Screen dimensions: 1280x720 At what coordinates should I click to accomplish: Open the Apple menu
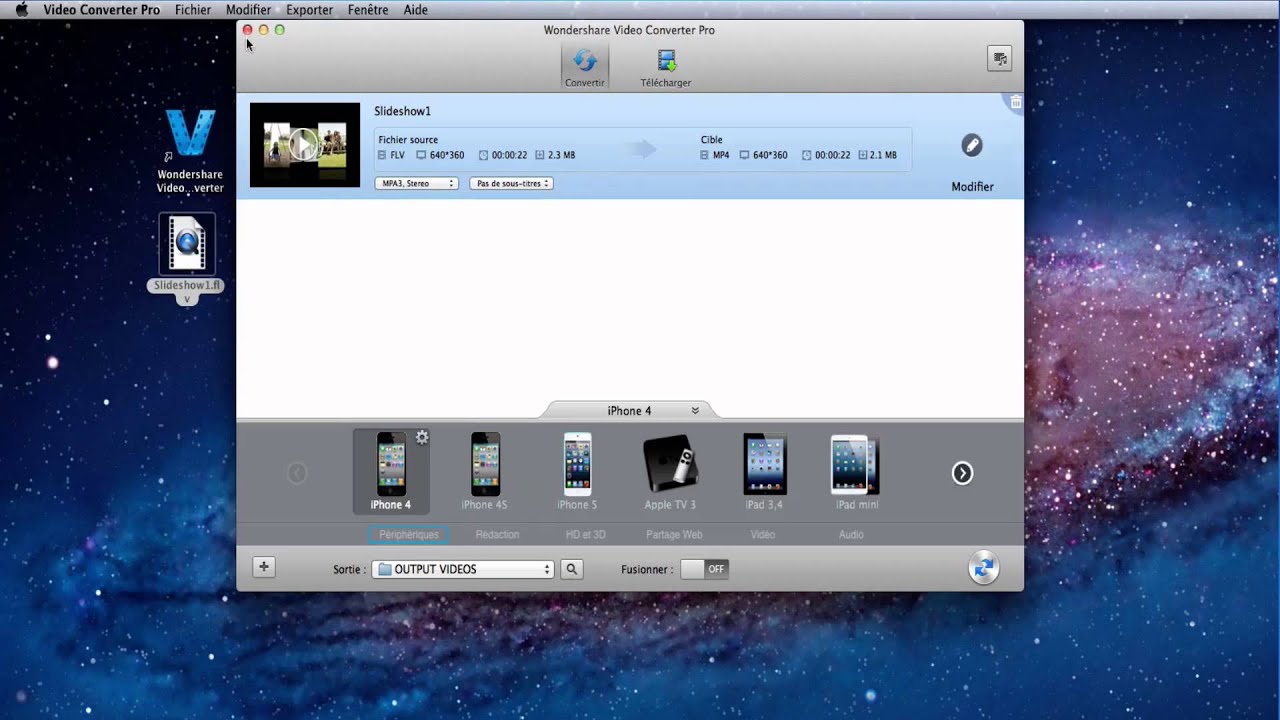pos(21,10)
